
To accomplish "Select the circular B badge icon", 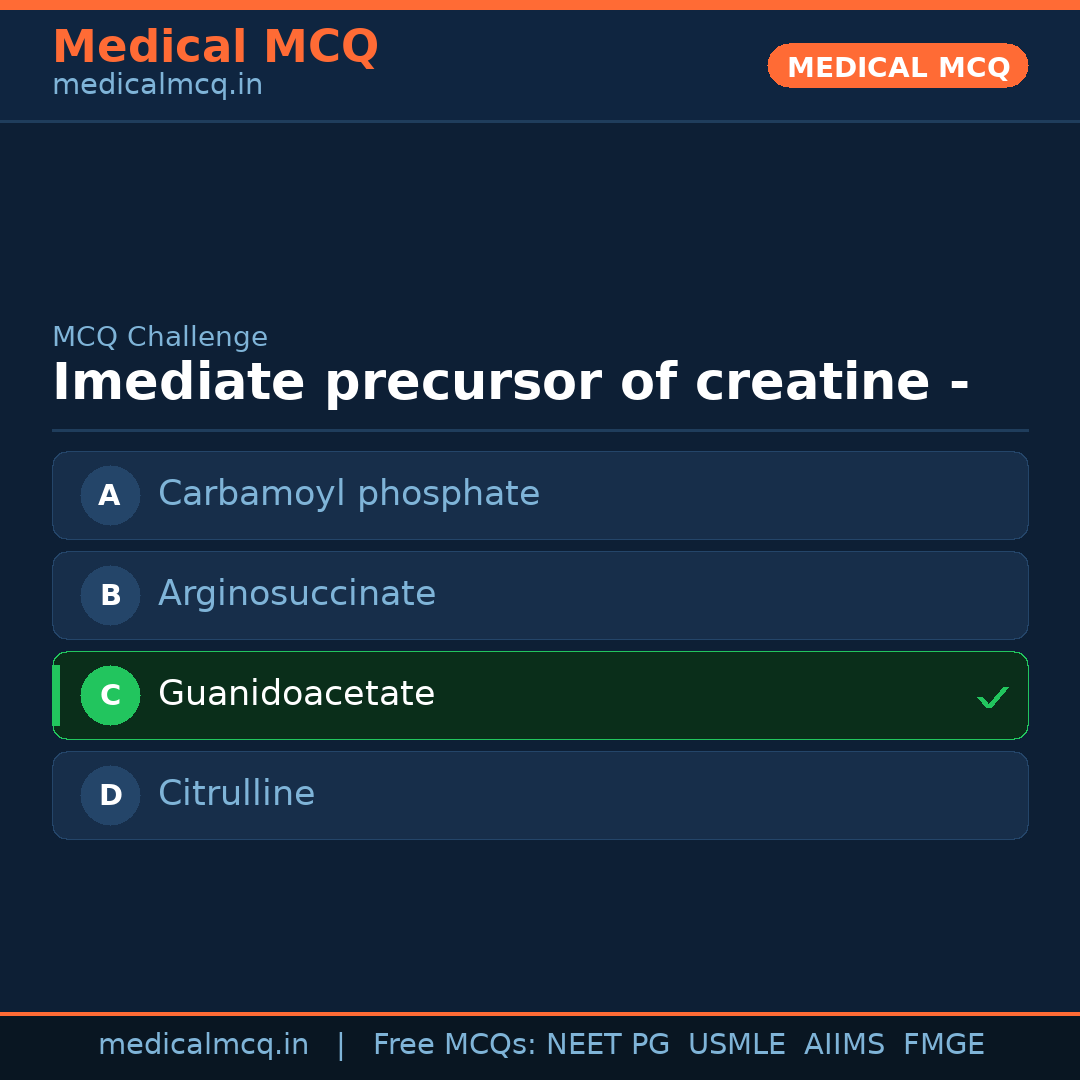I will [x=110, y=595].
